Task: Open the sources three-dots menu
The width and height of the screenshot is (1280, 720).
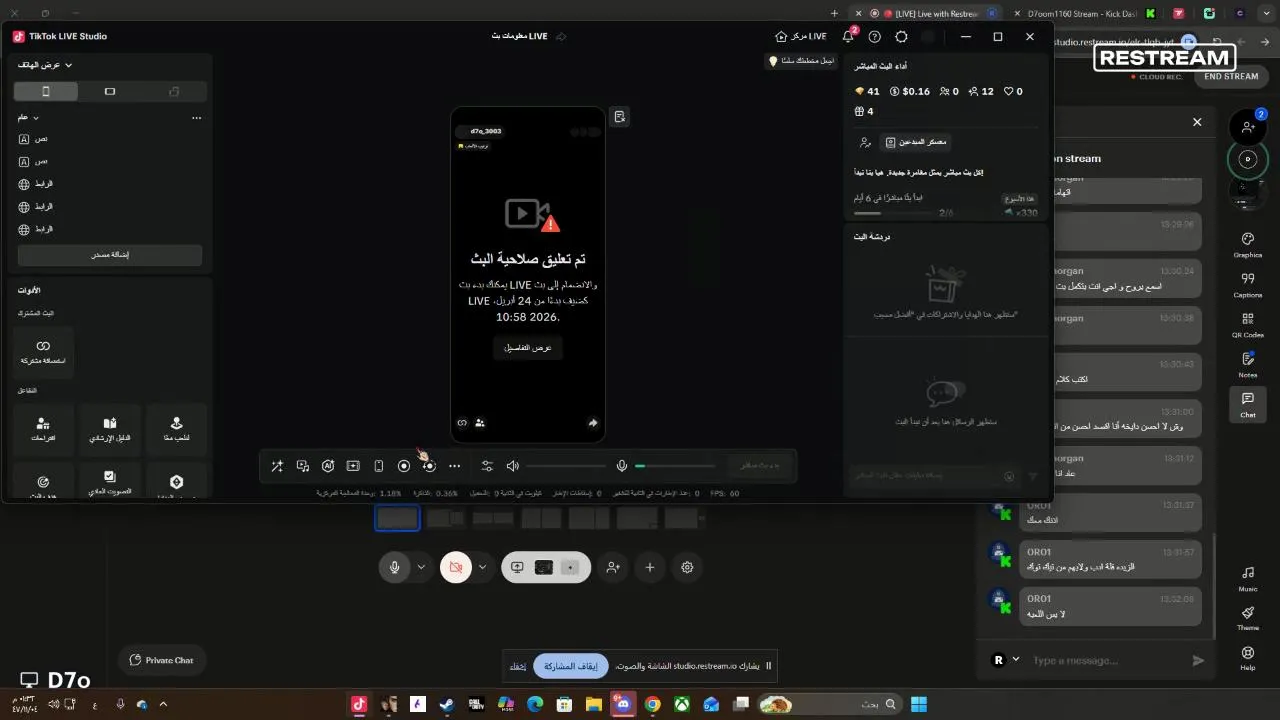Action: 196,118
